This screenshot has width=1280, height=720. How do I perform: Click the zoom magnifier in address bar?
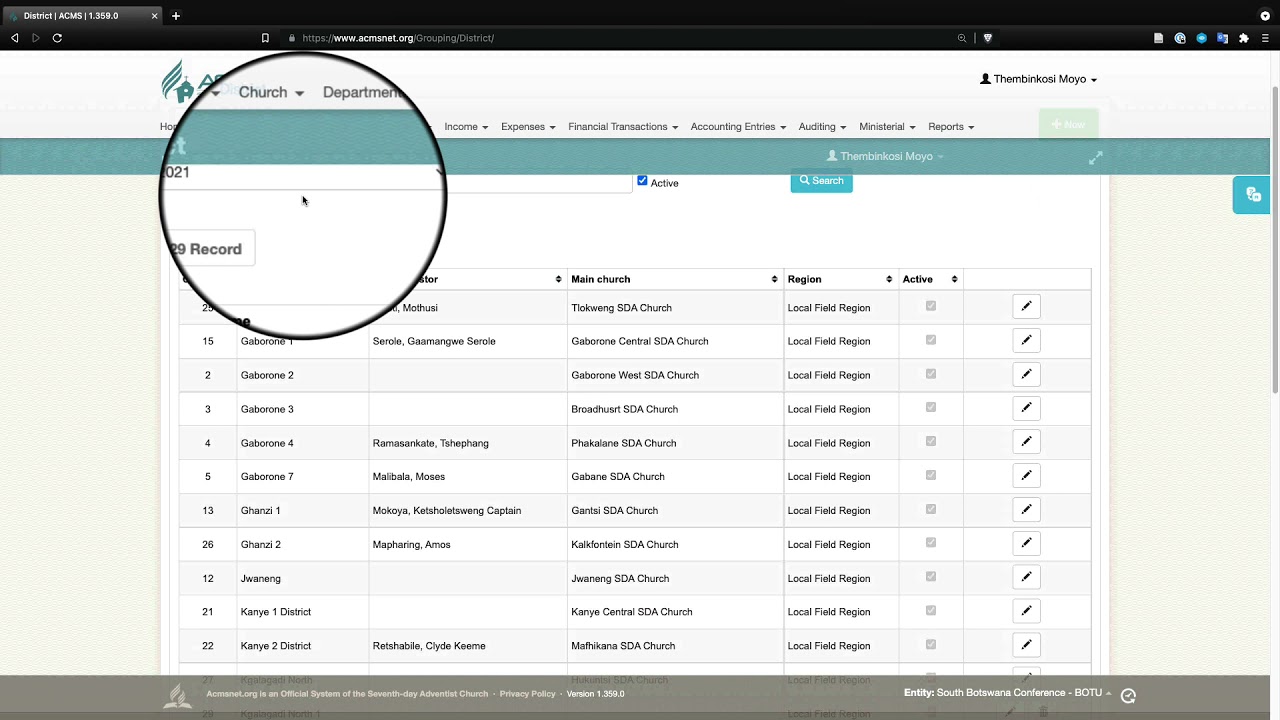(962, 38)
